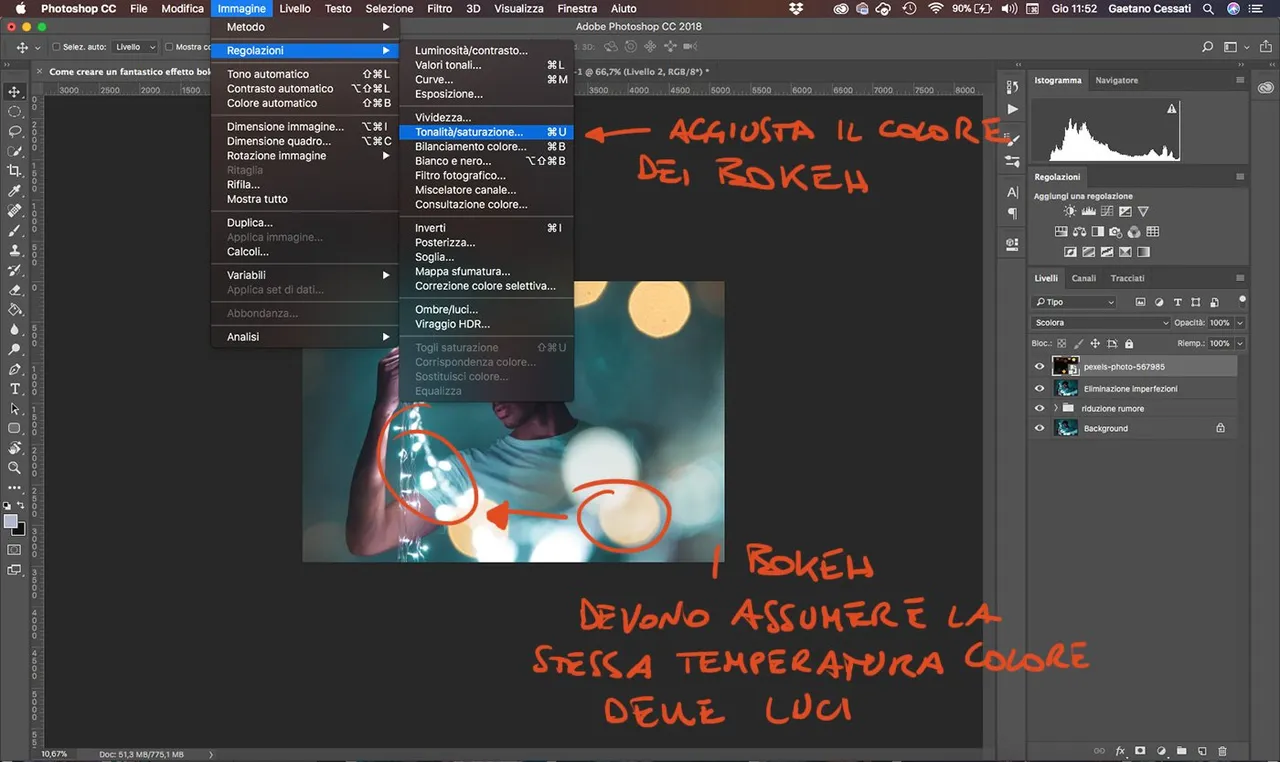Click the Opacità 100% value field

1219,323
